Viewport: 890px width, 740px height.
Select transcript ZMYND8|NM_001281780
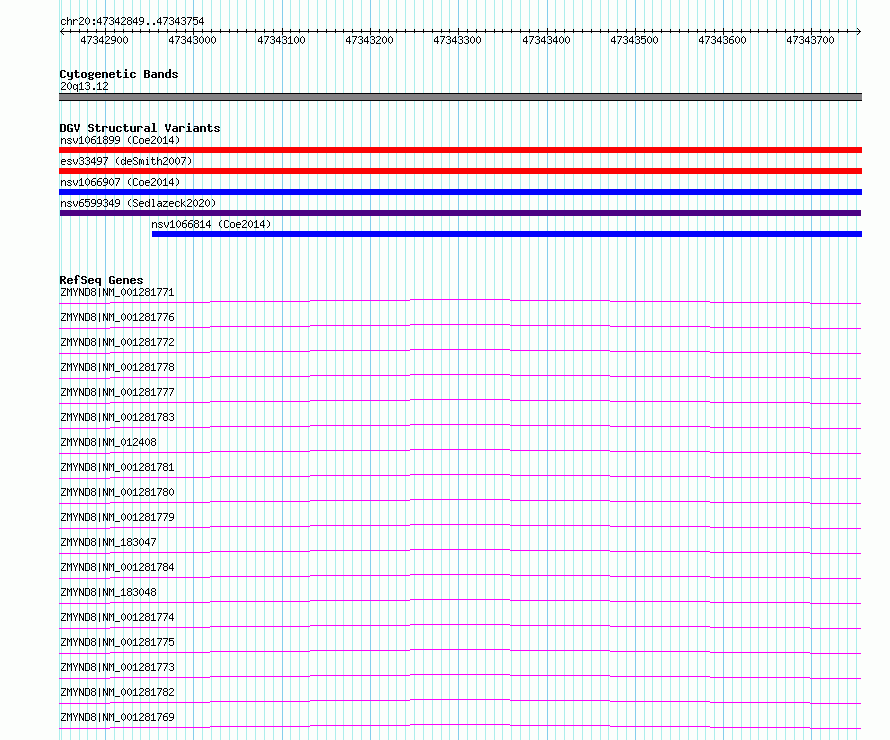point(117,492)
